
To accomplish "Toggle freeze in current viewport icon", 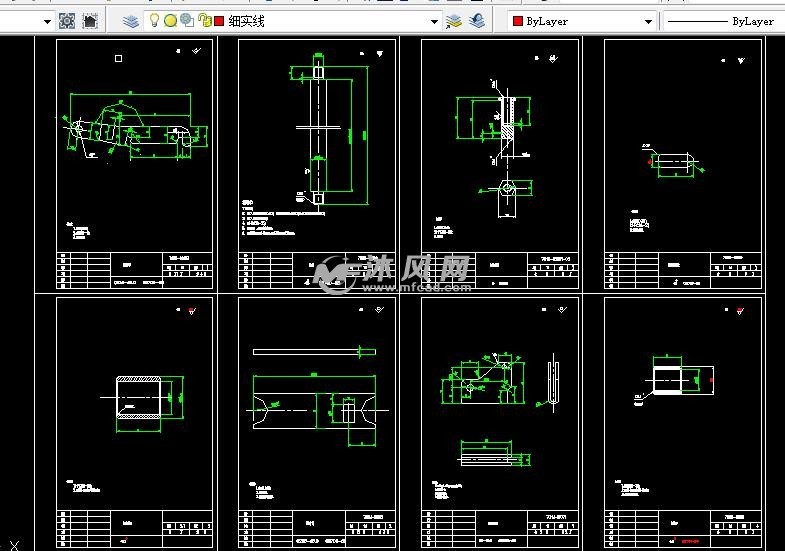I will (x=187, y=21).
